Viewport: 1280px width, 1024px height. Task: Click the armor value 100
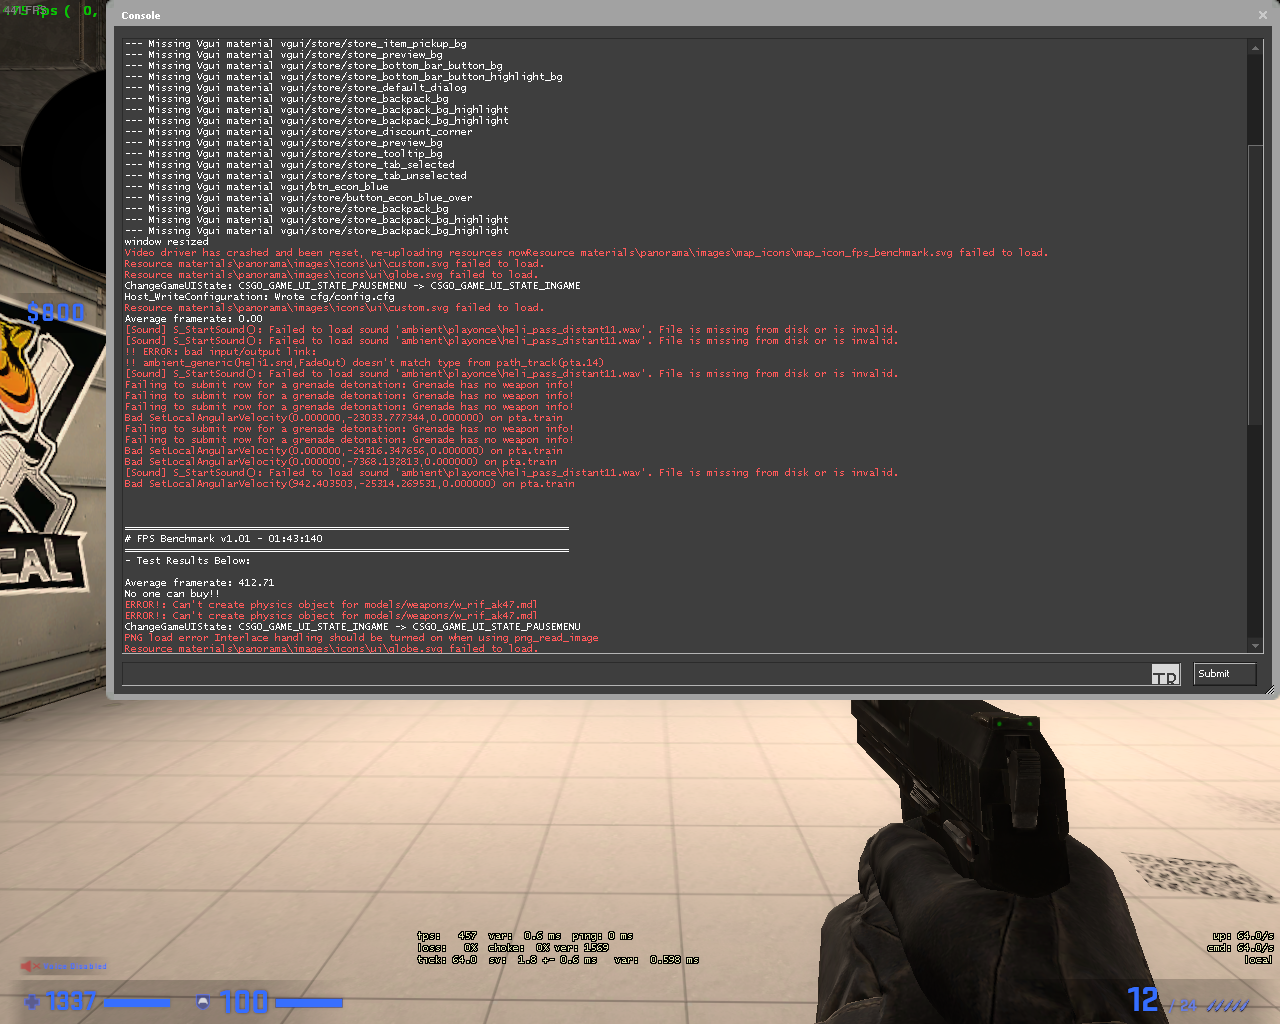click(244, 1001)
